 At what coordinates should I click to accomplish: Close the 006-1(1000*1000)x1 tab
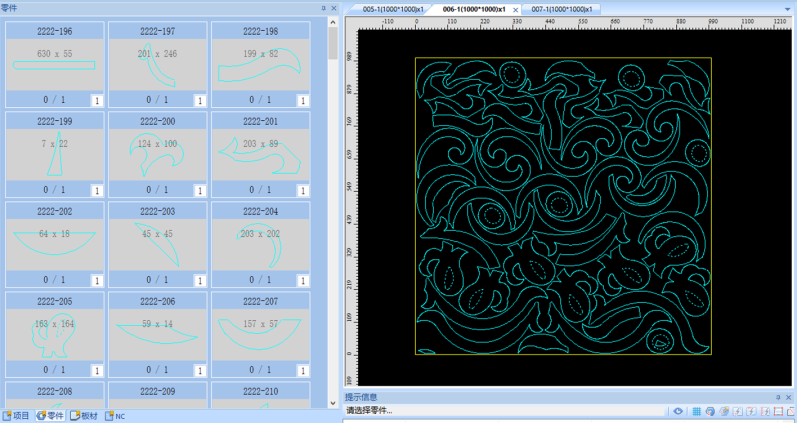click(515, 10)
